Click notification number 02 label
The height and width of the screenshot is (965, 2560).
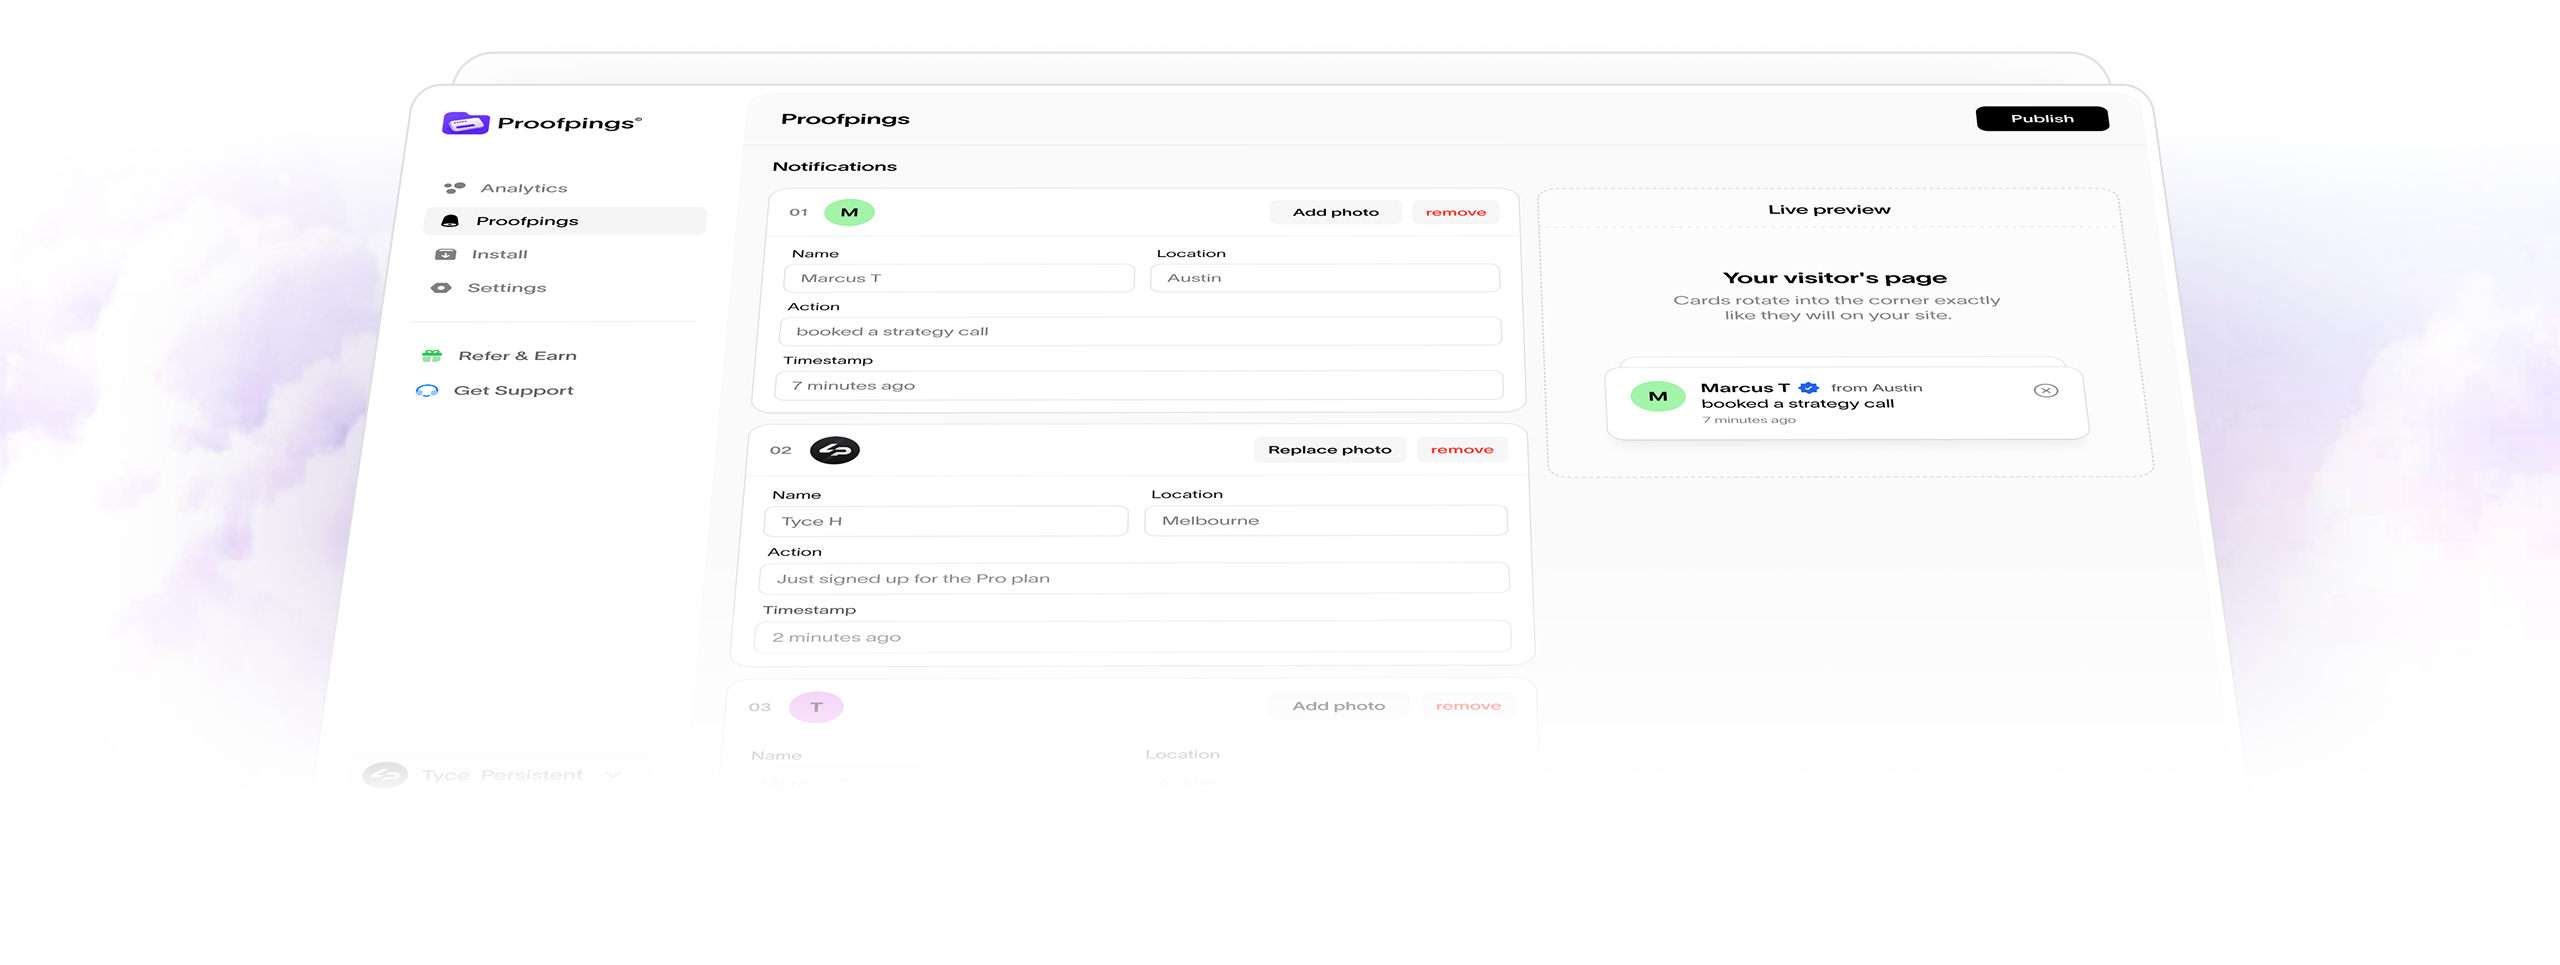tap(780, 451)
